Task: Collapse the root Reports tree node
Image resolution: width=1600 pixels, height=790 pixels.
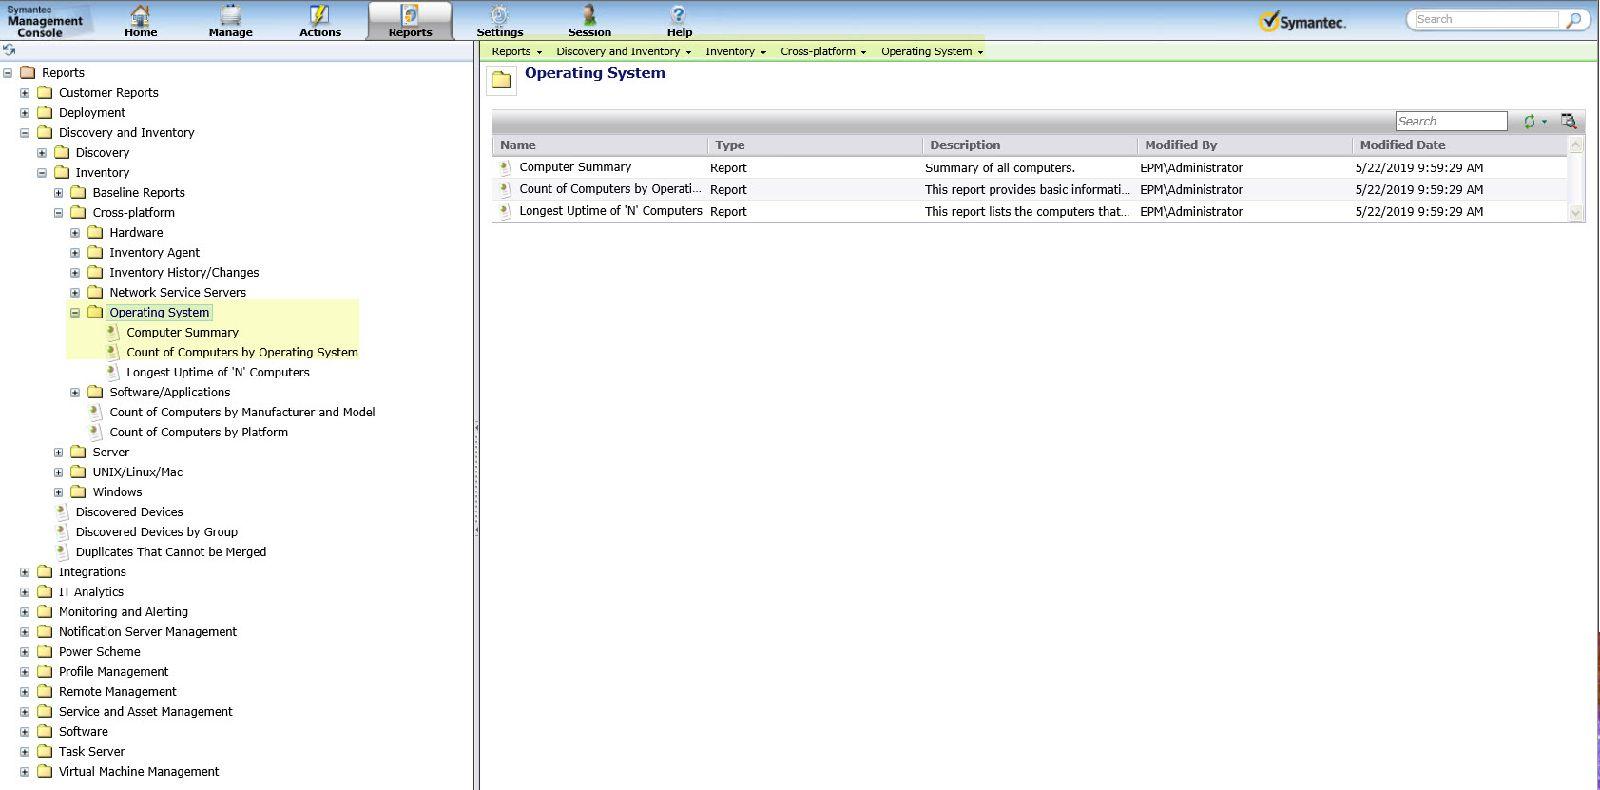Action: pos(8,73)
